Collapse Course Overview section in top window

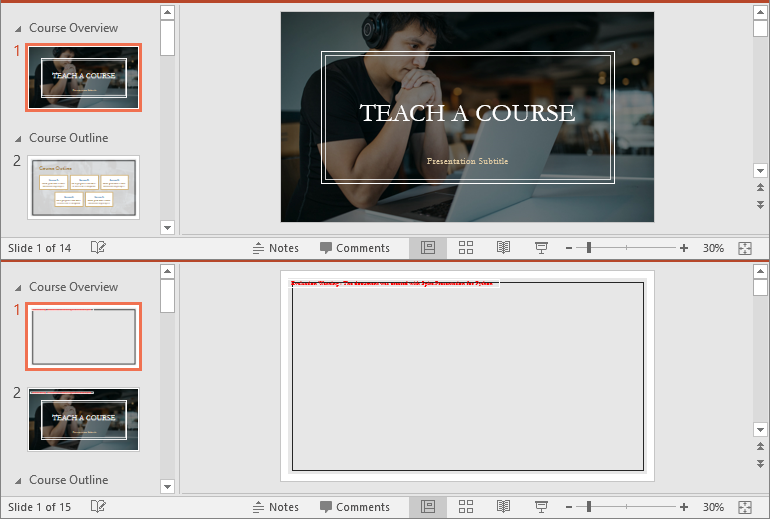click(x=18, y=29)
